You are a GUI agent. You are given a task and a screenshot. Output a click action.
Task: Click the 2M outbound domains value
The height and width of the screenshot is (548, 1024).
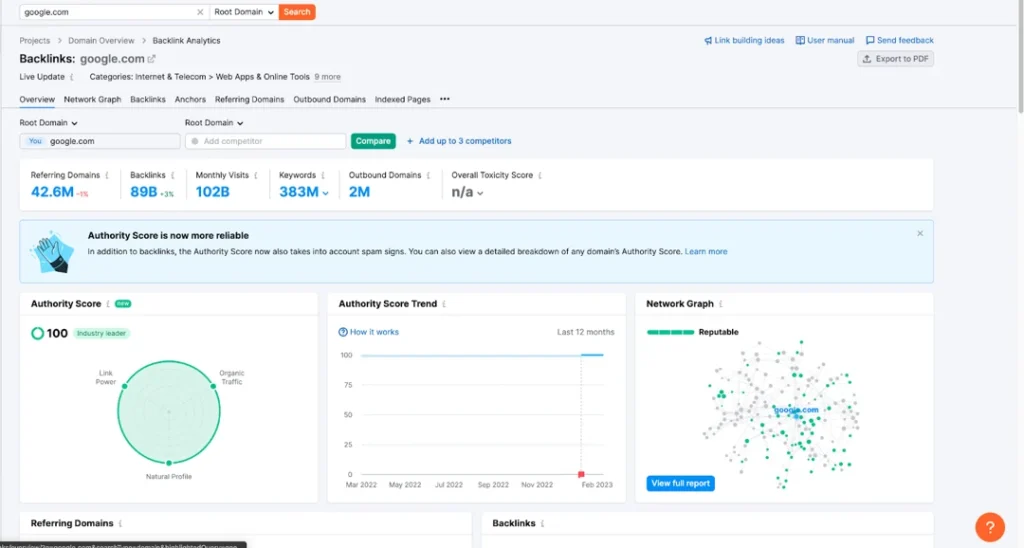(x=359, y=192)
